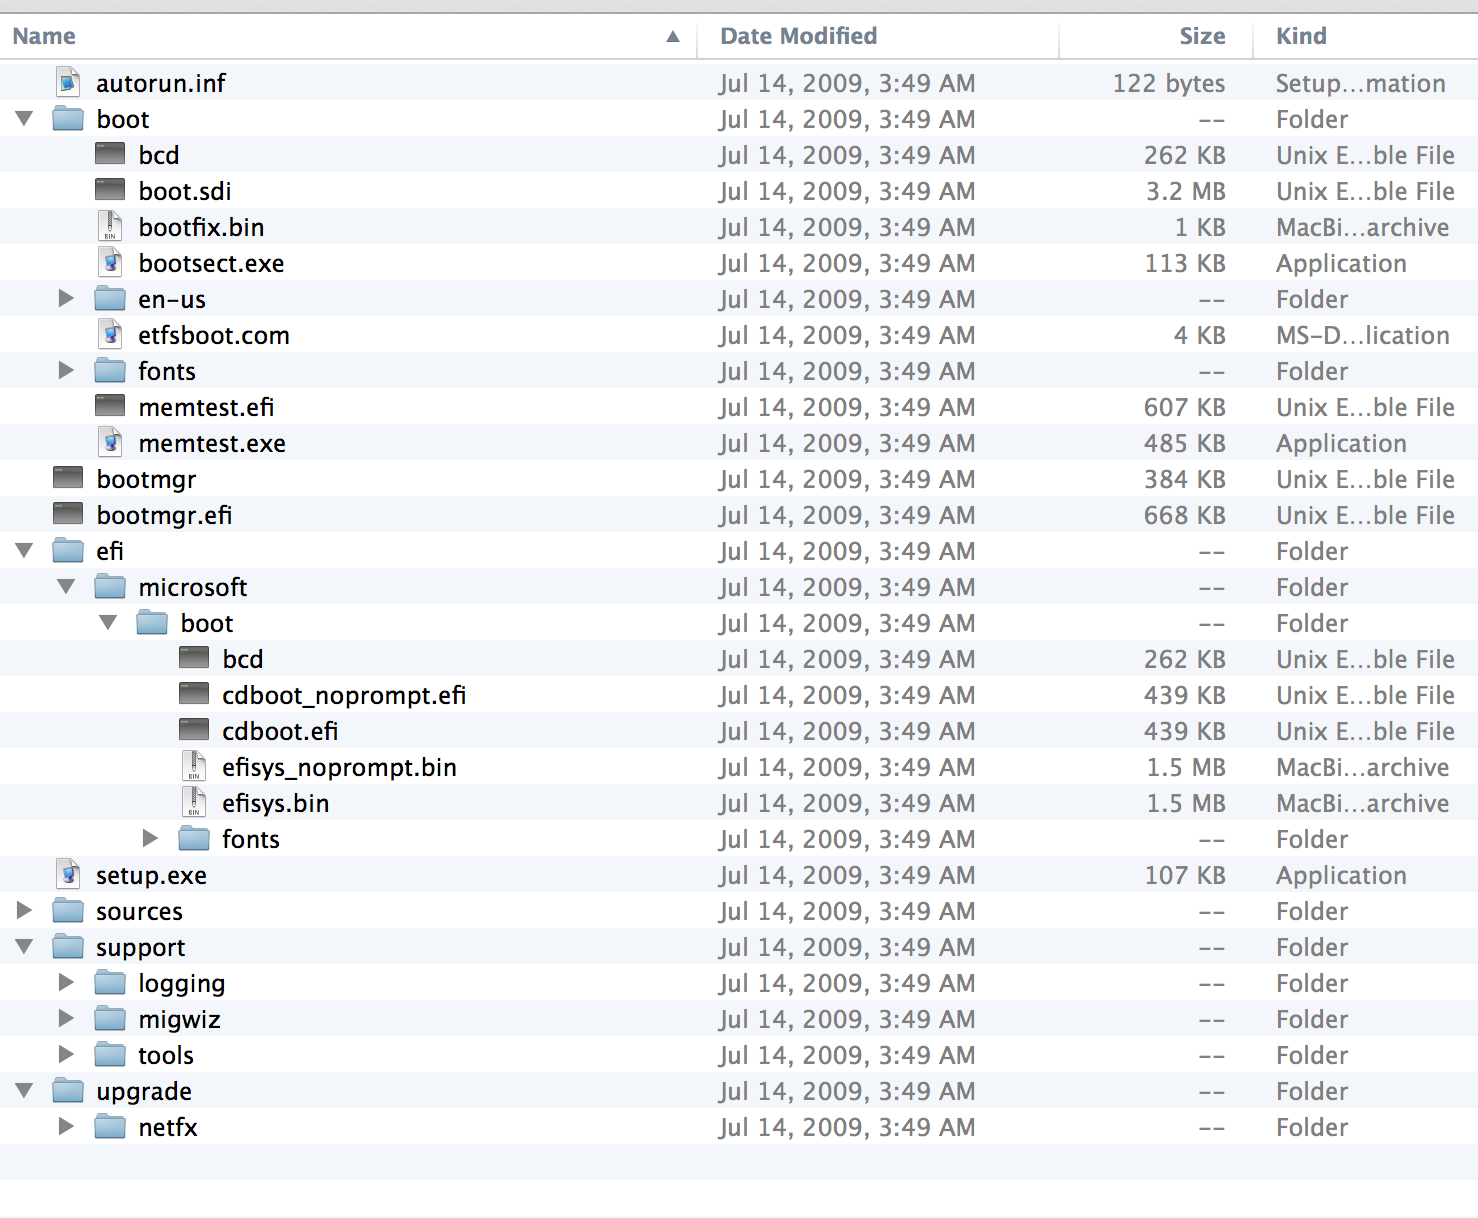The height and width of the screenshot is (1218, 1478).
Task: Click the autorun.inf setup information icon
Action: [66, 82]
